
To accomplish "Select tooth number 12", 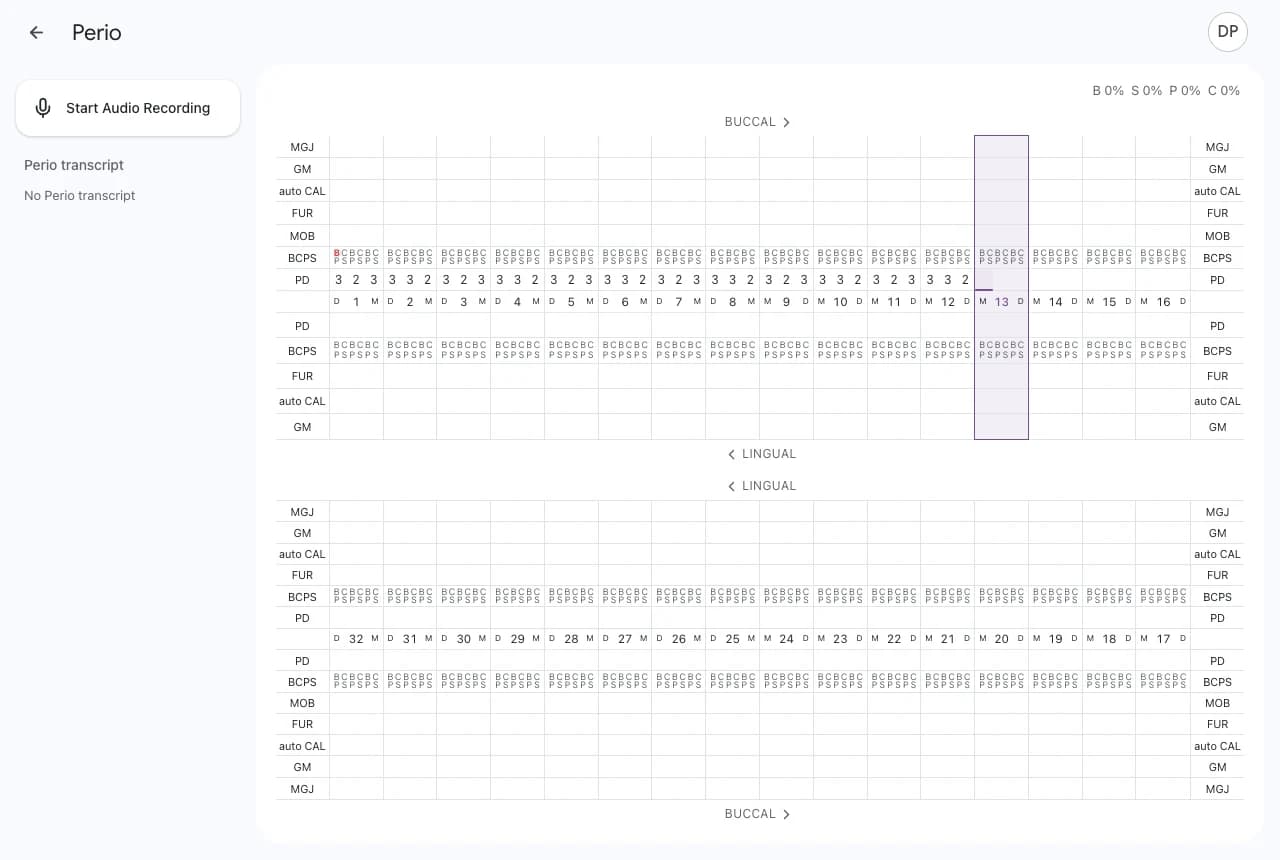I will click(x=948, y=302).
